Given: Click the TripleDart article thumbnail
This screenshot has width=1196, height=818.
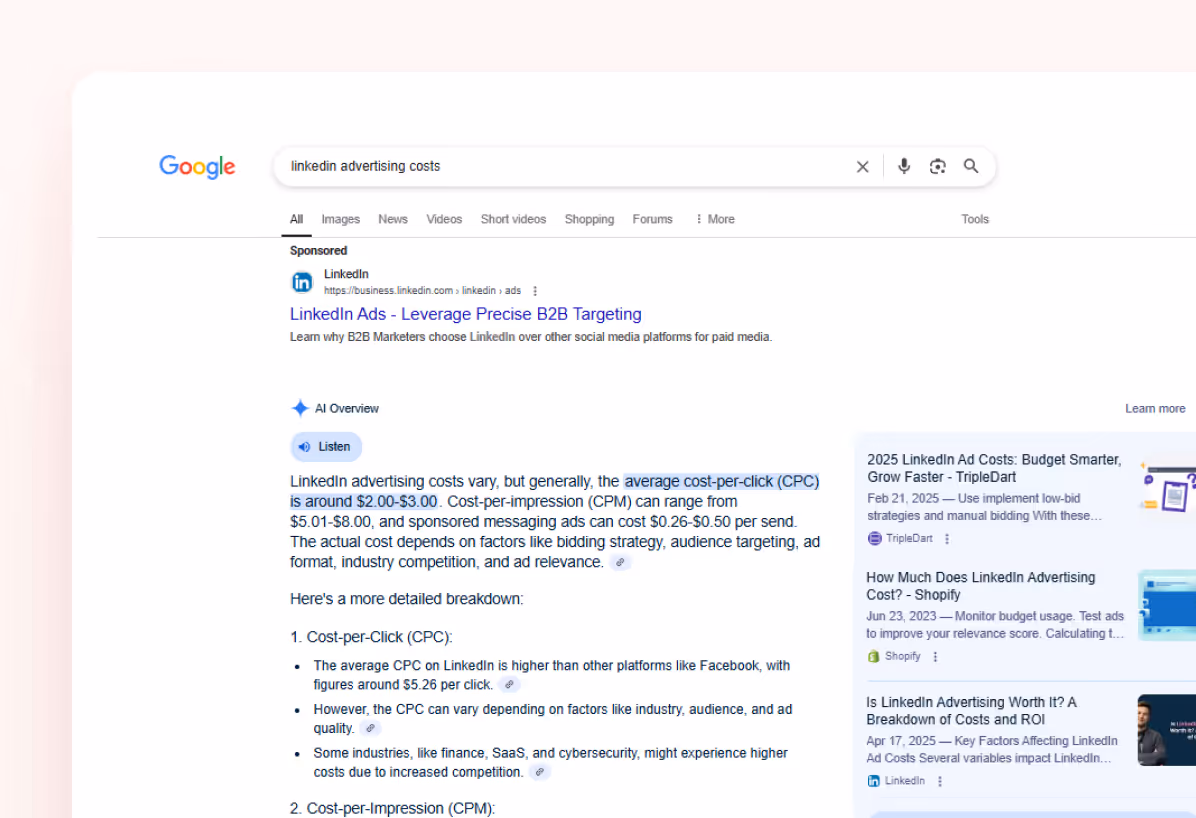Looking at the screenshot, I should [x=1168, y=486].
